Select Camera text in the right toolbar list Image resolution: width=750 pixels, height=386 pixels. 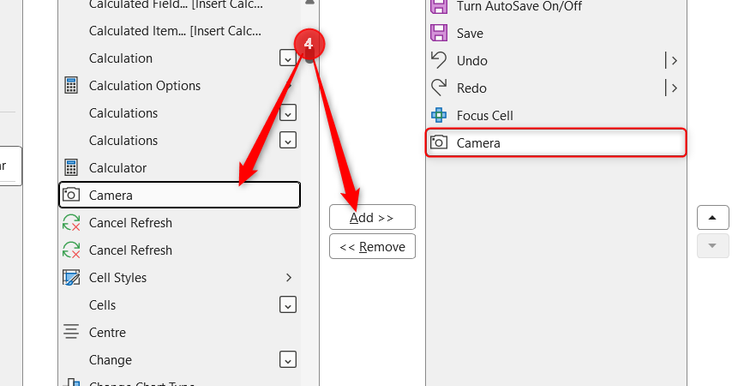coord(478,143)
